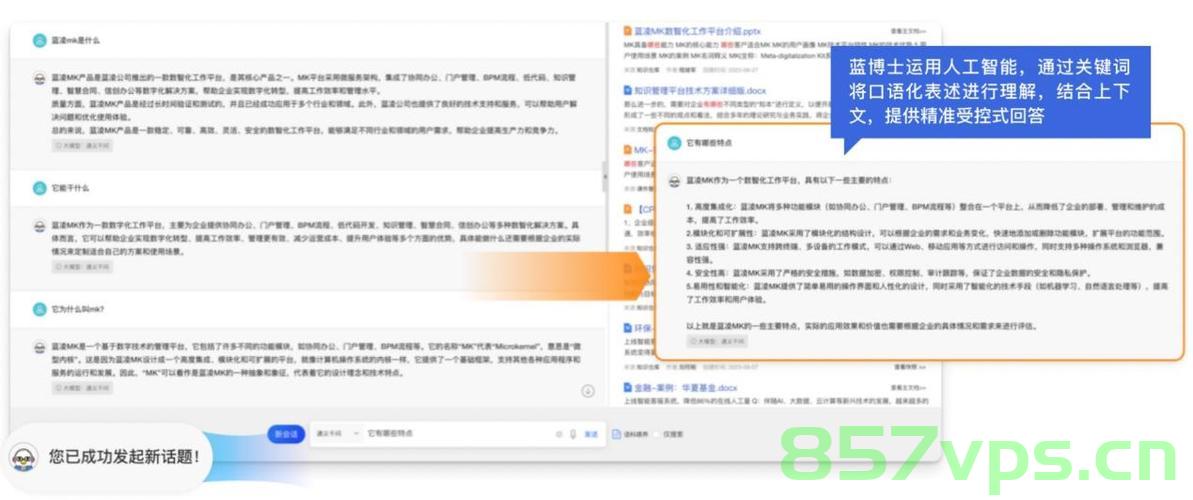This screenshot has width=1193, height=500.
Task: Click user avatar beside 它为什么叫mk? question
Action: [40, 309]
